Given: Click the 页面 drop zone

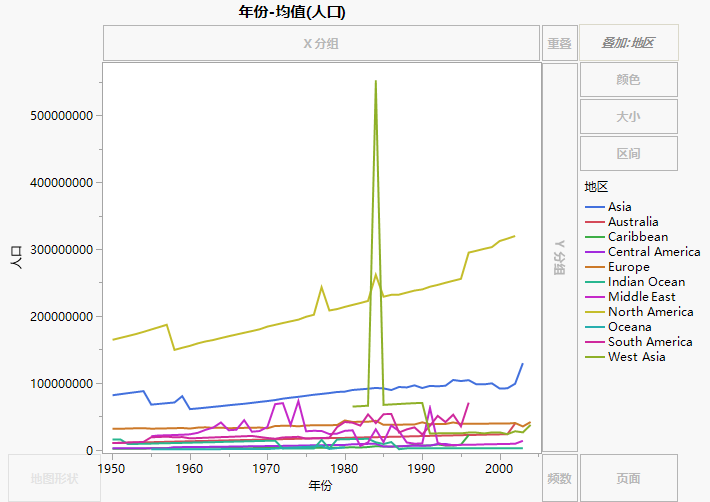Looking at the screenshot, I should [628, 478].
